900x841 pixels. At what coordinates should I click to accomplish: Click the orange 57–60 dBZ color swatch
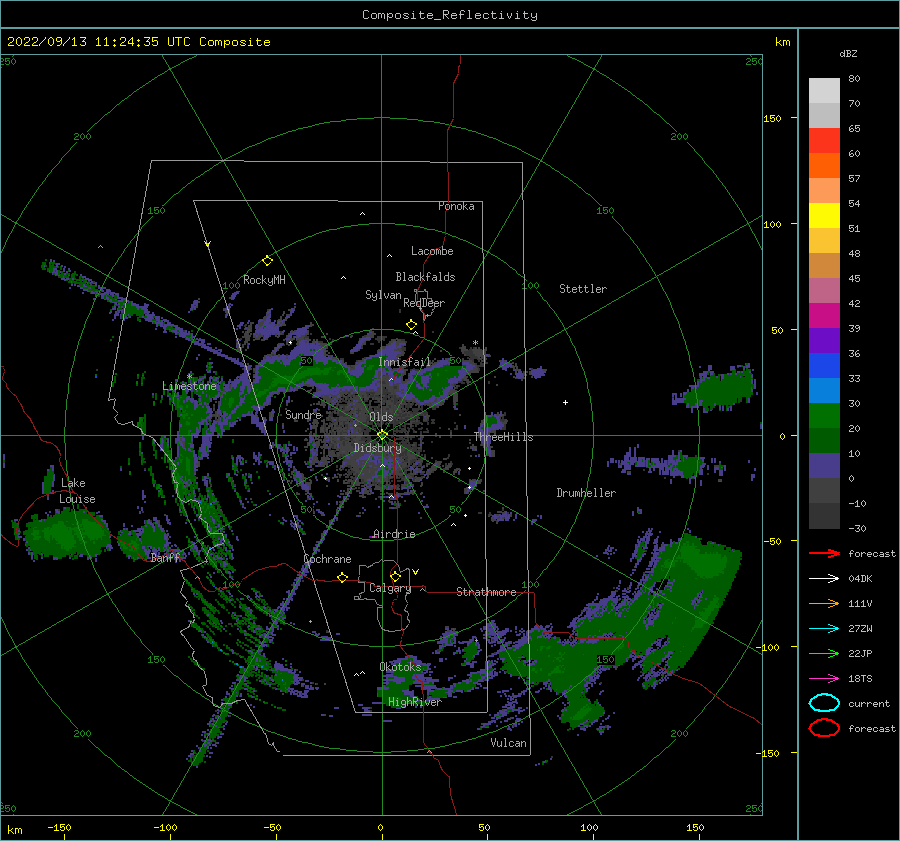[824, 166]
